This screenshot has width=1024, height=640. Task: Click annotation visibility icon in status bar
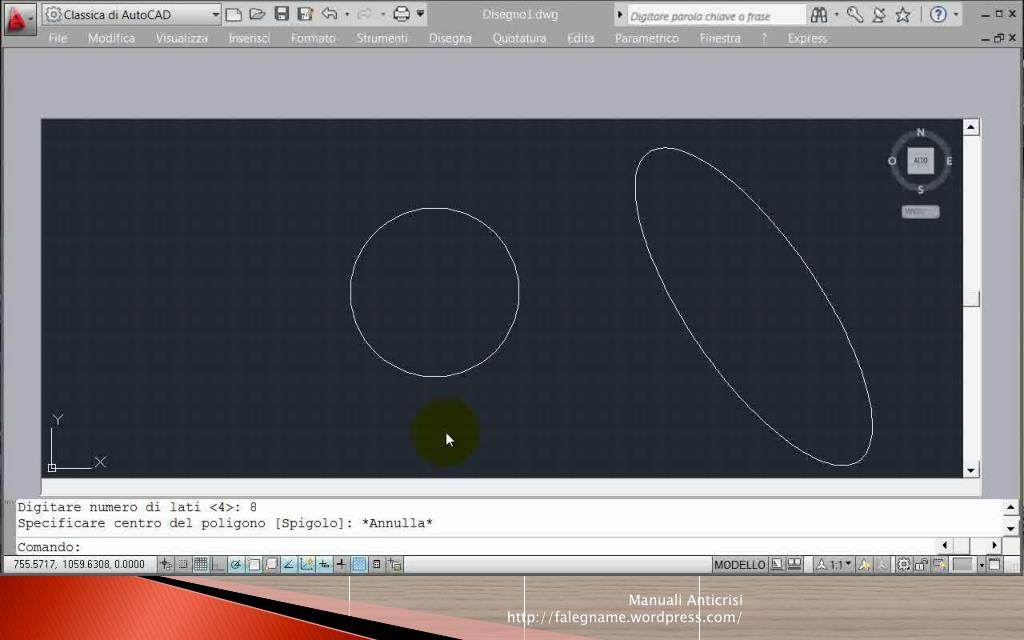[x=863, y=564]
